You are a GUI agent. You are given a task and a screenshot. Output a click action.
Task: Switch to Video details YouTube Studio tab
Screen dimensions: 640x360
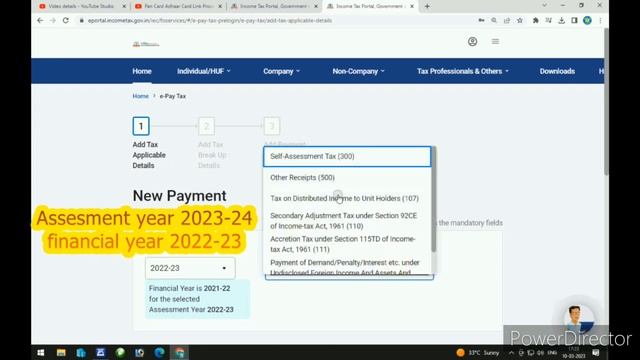[81, 6]
